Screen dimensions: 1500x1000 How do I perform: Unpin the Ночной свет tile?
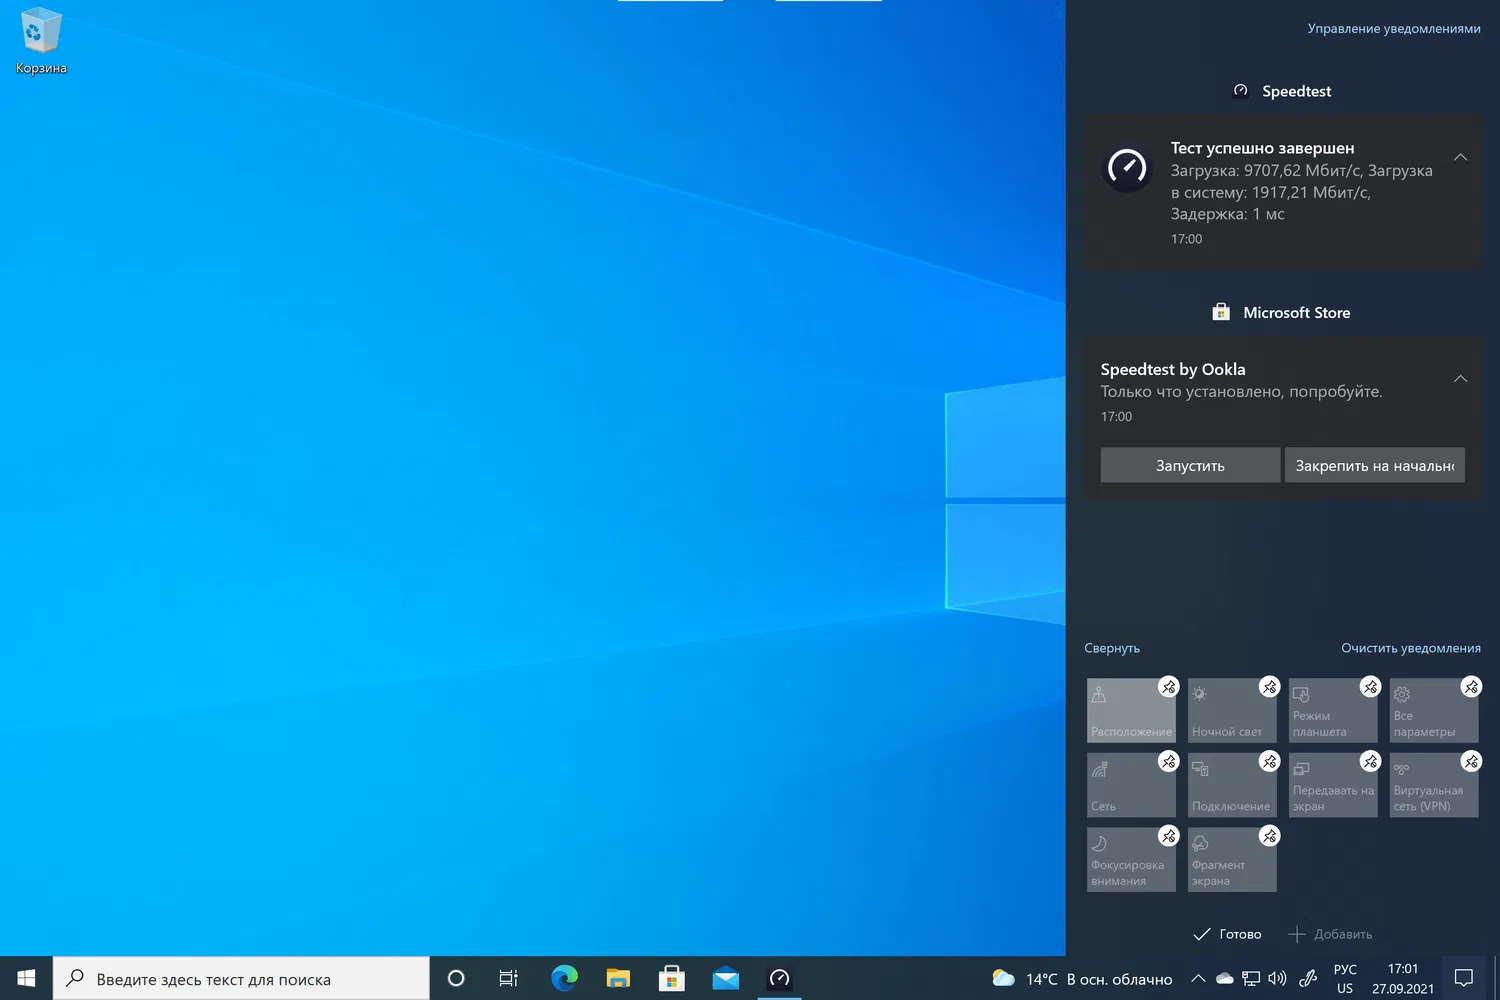pyautogui.click(x=1269, y=687)
